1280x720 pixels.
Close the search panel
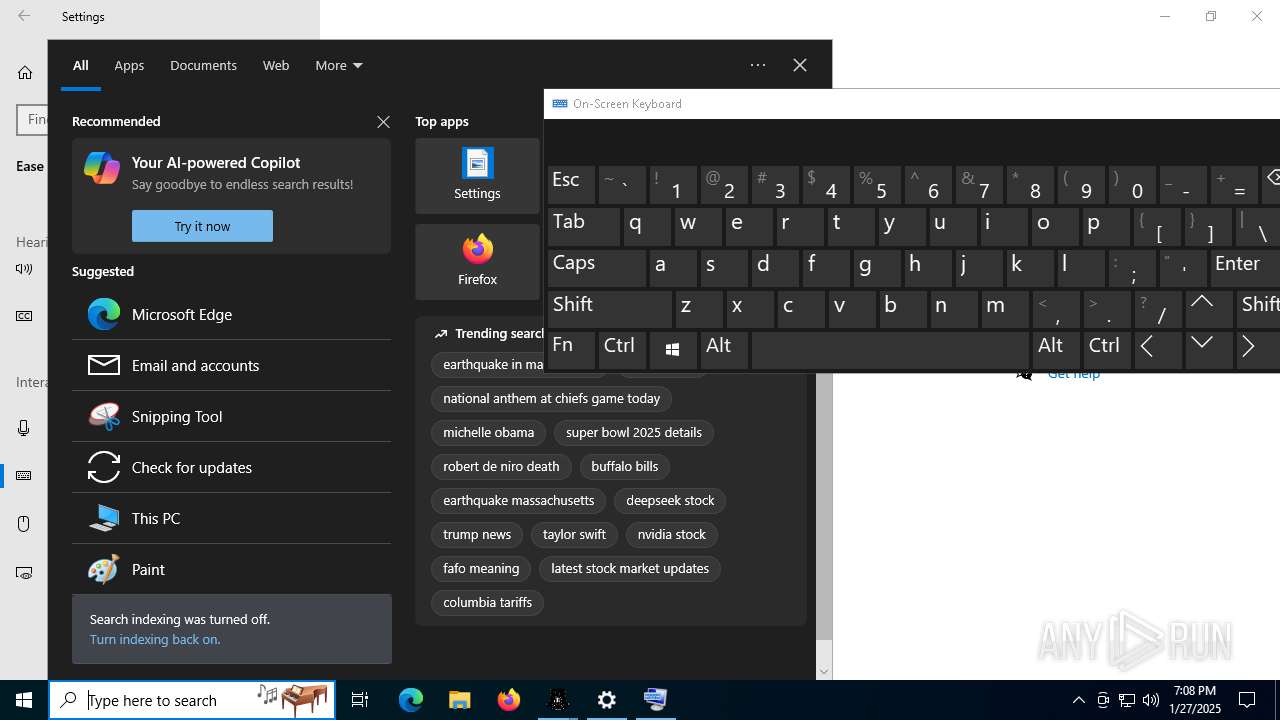click(x=800, y=65)
